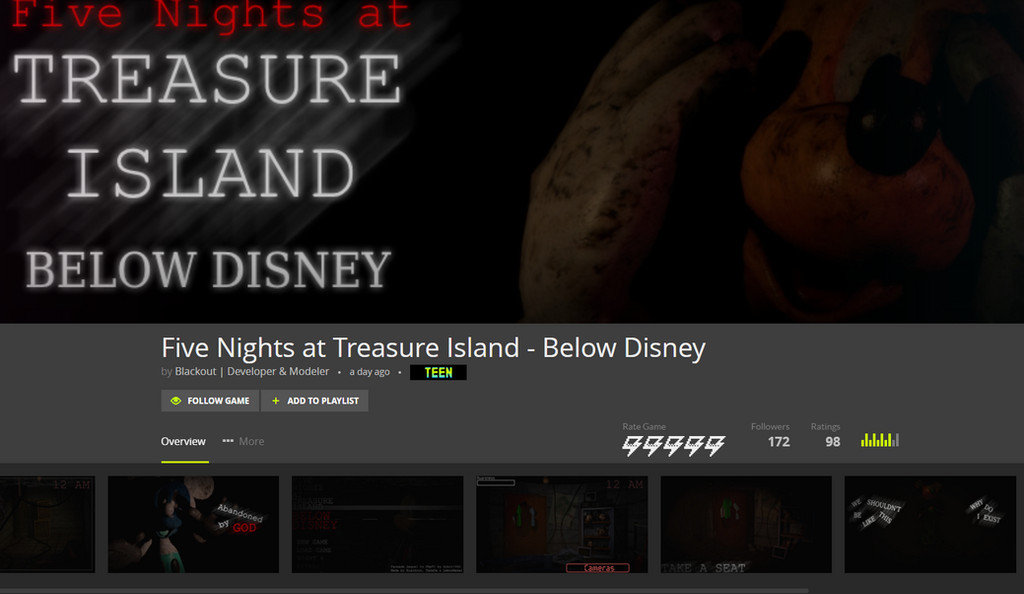Follow this game
The width and height of the screenshot is (1024, 594).
[x=210, y=401]
